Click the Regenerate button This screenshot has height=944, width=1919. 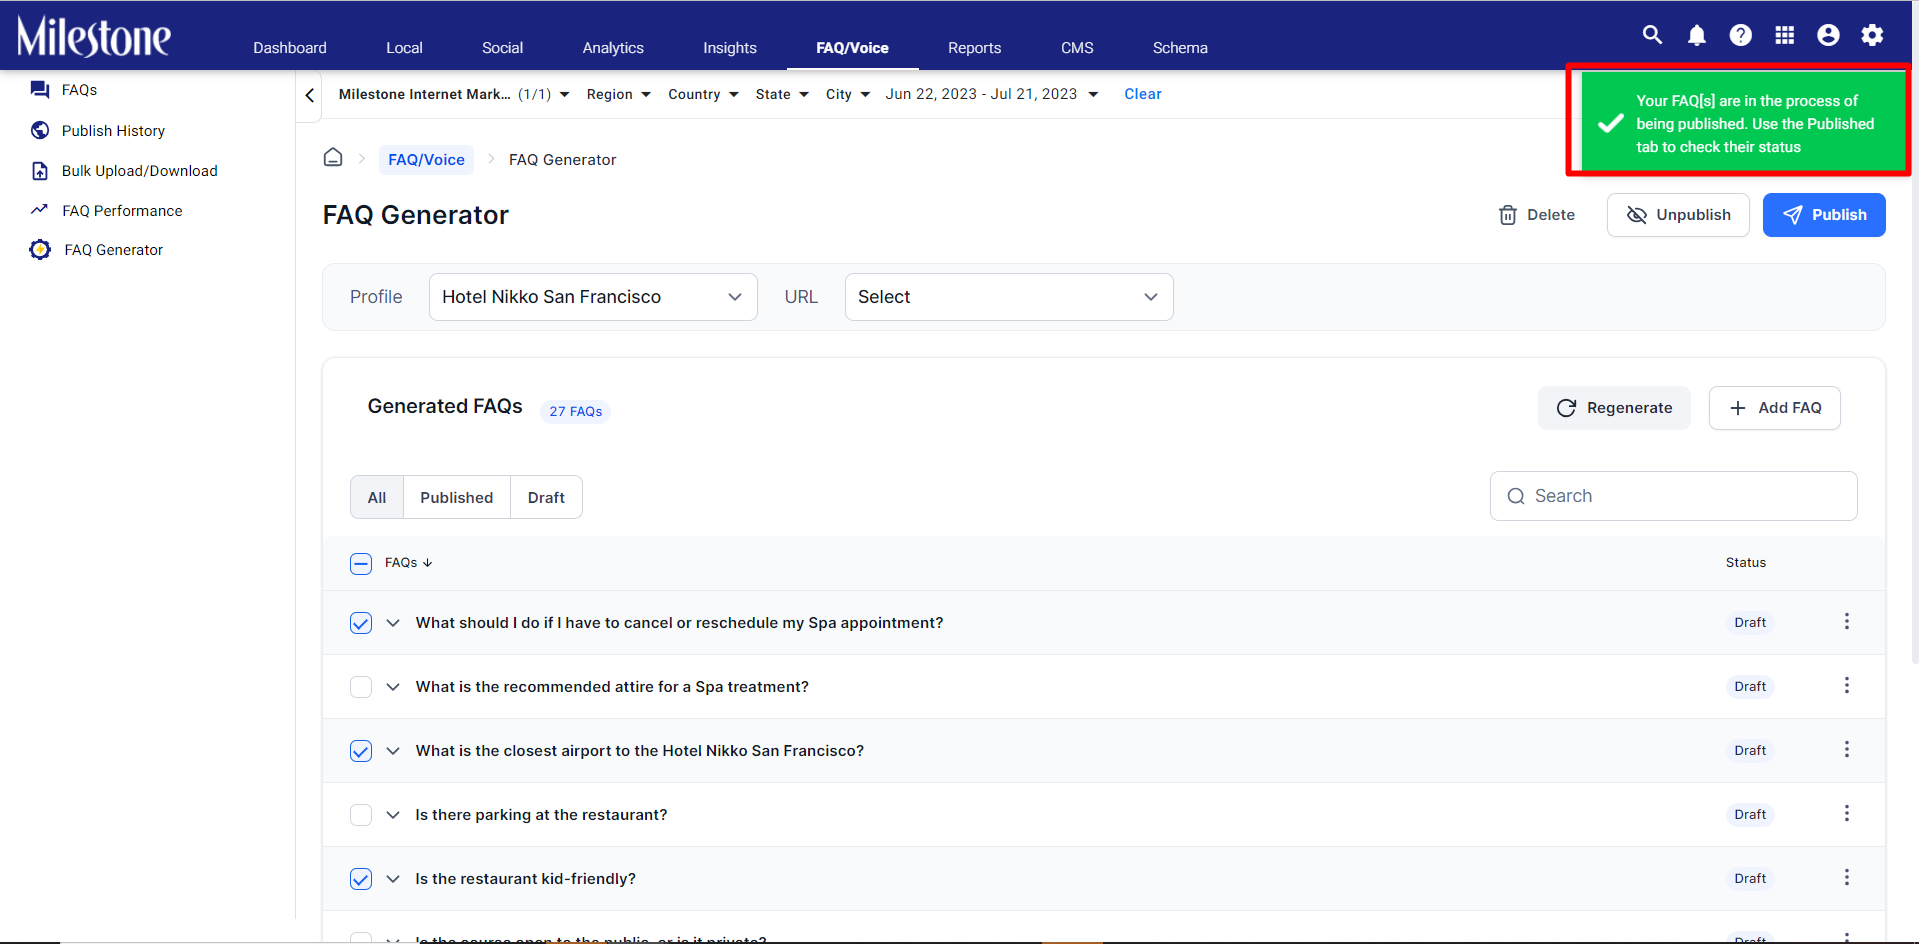click(x=1614, y=408)
